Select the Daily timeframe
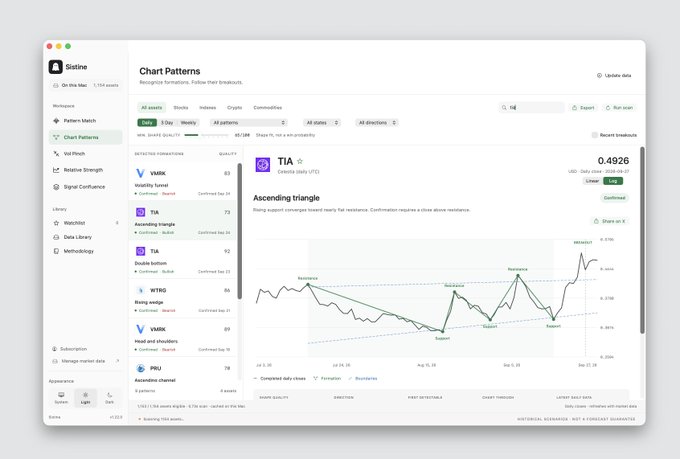Screen dimensions: 680x459 pos(147,123)
